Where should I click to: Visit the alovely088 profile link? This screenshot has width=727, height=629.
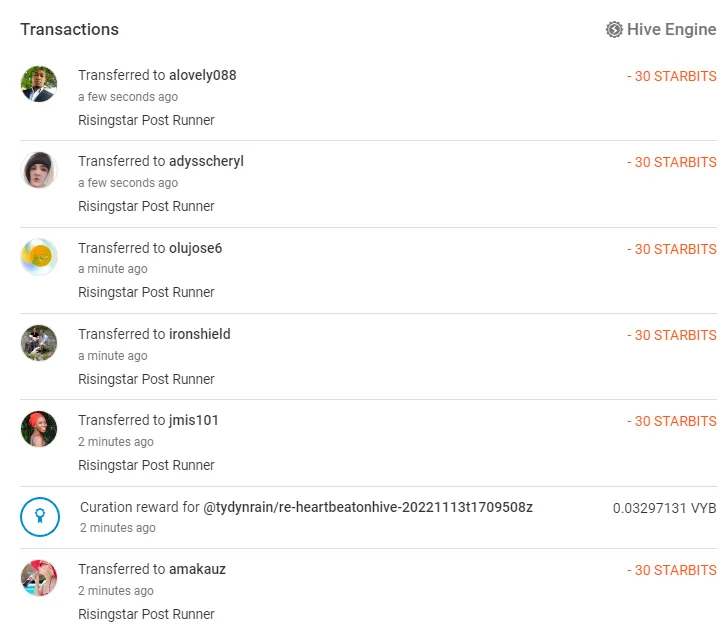point(203,75)
